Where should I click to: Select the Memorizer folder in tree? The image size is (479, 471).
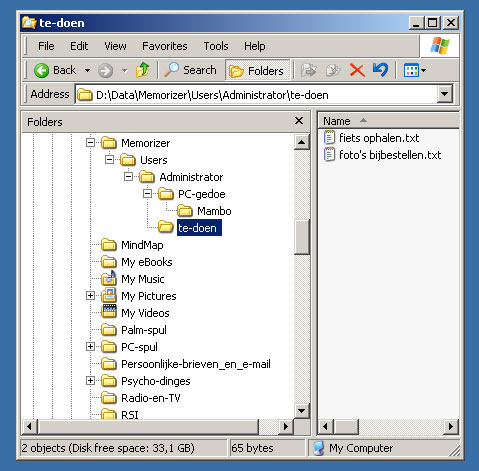pyautogui.click(x=145, y=143)
